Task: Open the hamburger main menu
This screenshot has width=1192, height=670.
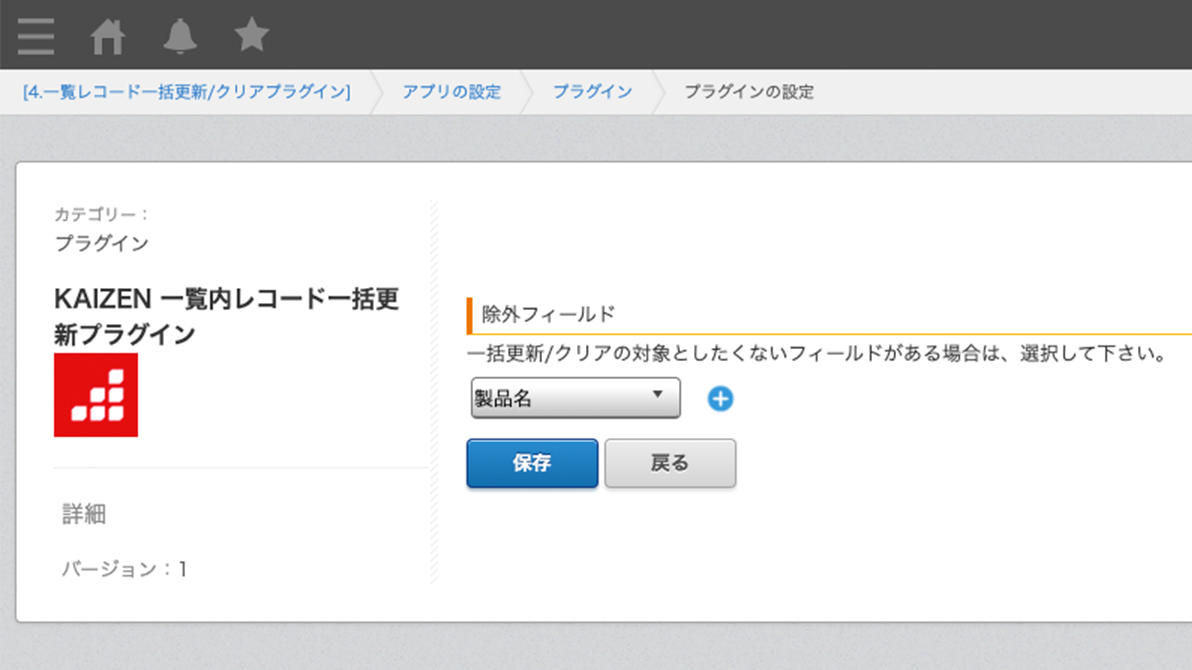Action: 36,36
